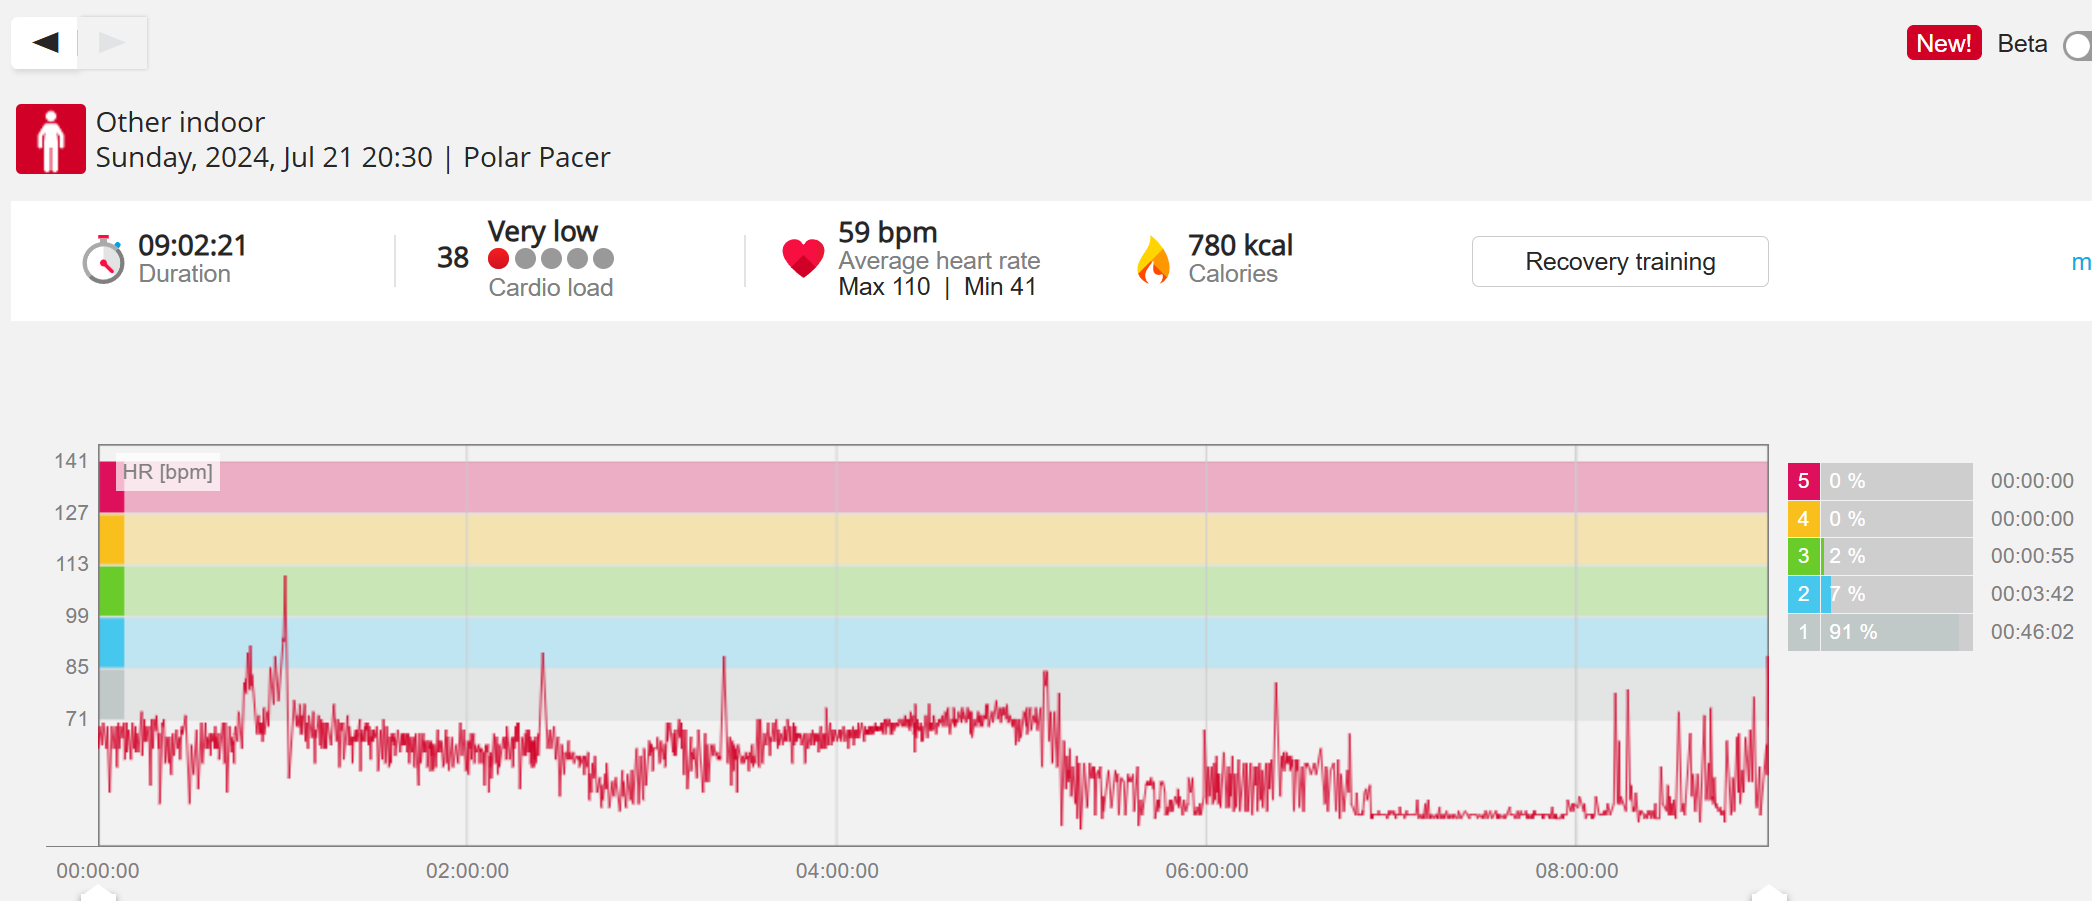Click the highest heart rate spike in chart
The height and width of the screenshot is (901, 2092).
[285, 579]
